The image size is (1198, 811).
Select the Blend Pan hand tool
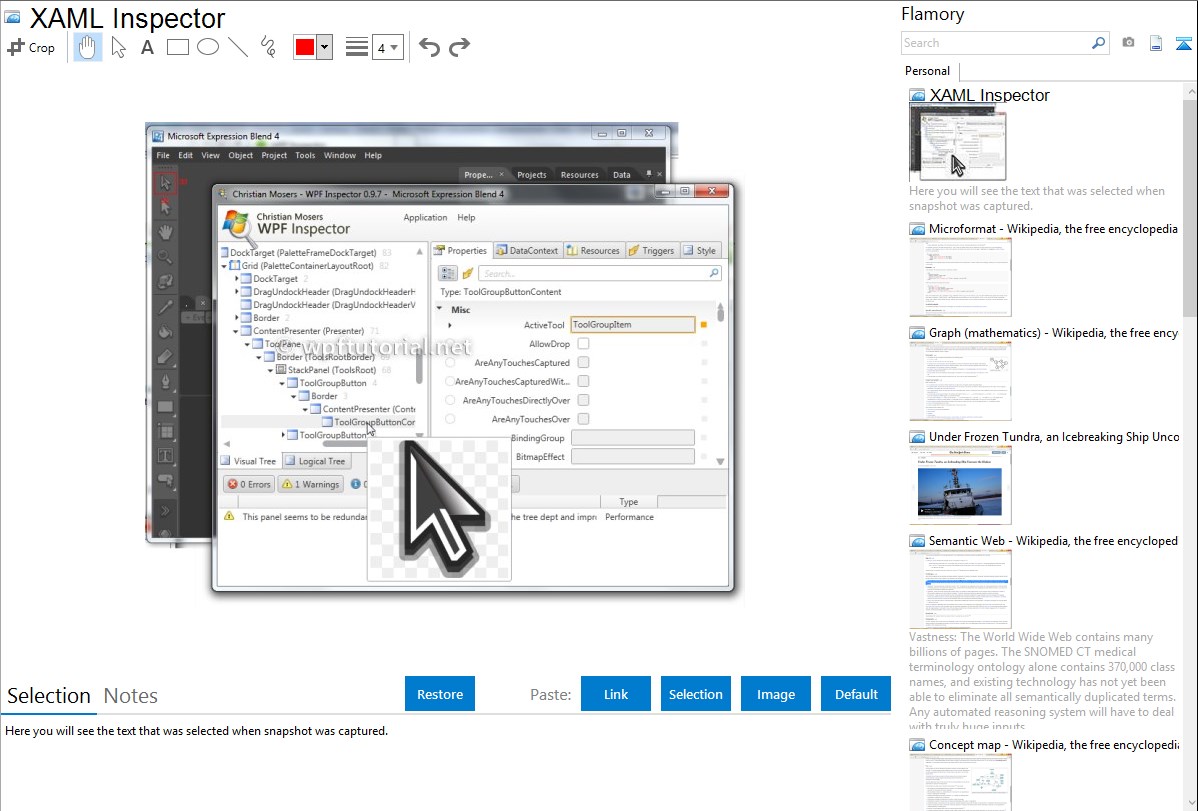click(x=165, y=232)
